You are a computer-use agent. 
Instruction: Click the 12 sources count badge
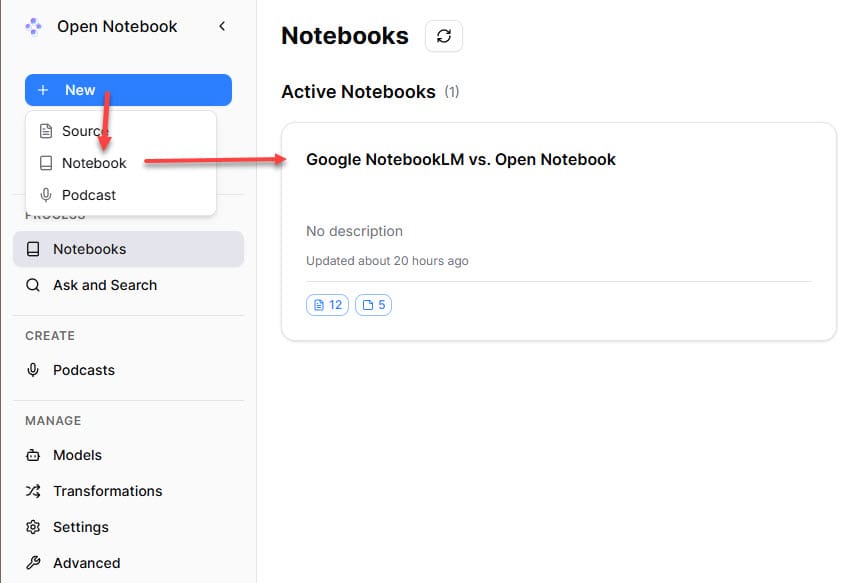[x=327, y=305]
